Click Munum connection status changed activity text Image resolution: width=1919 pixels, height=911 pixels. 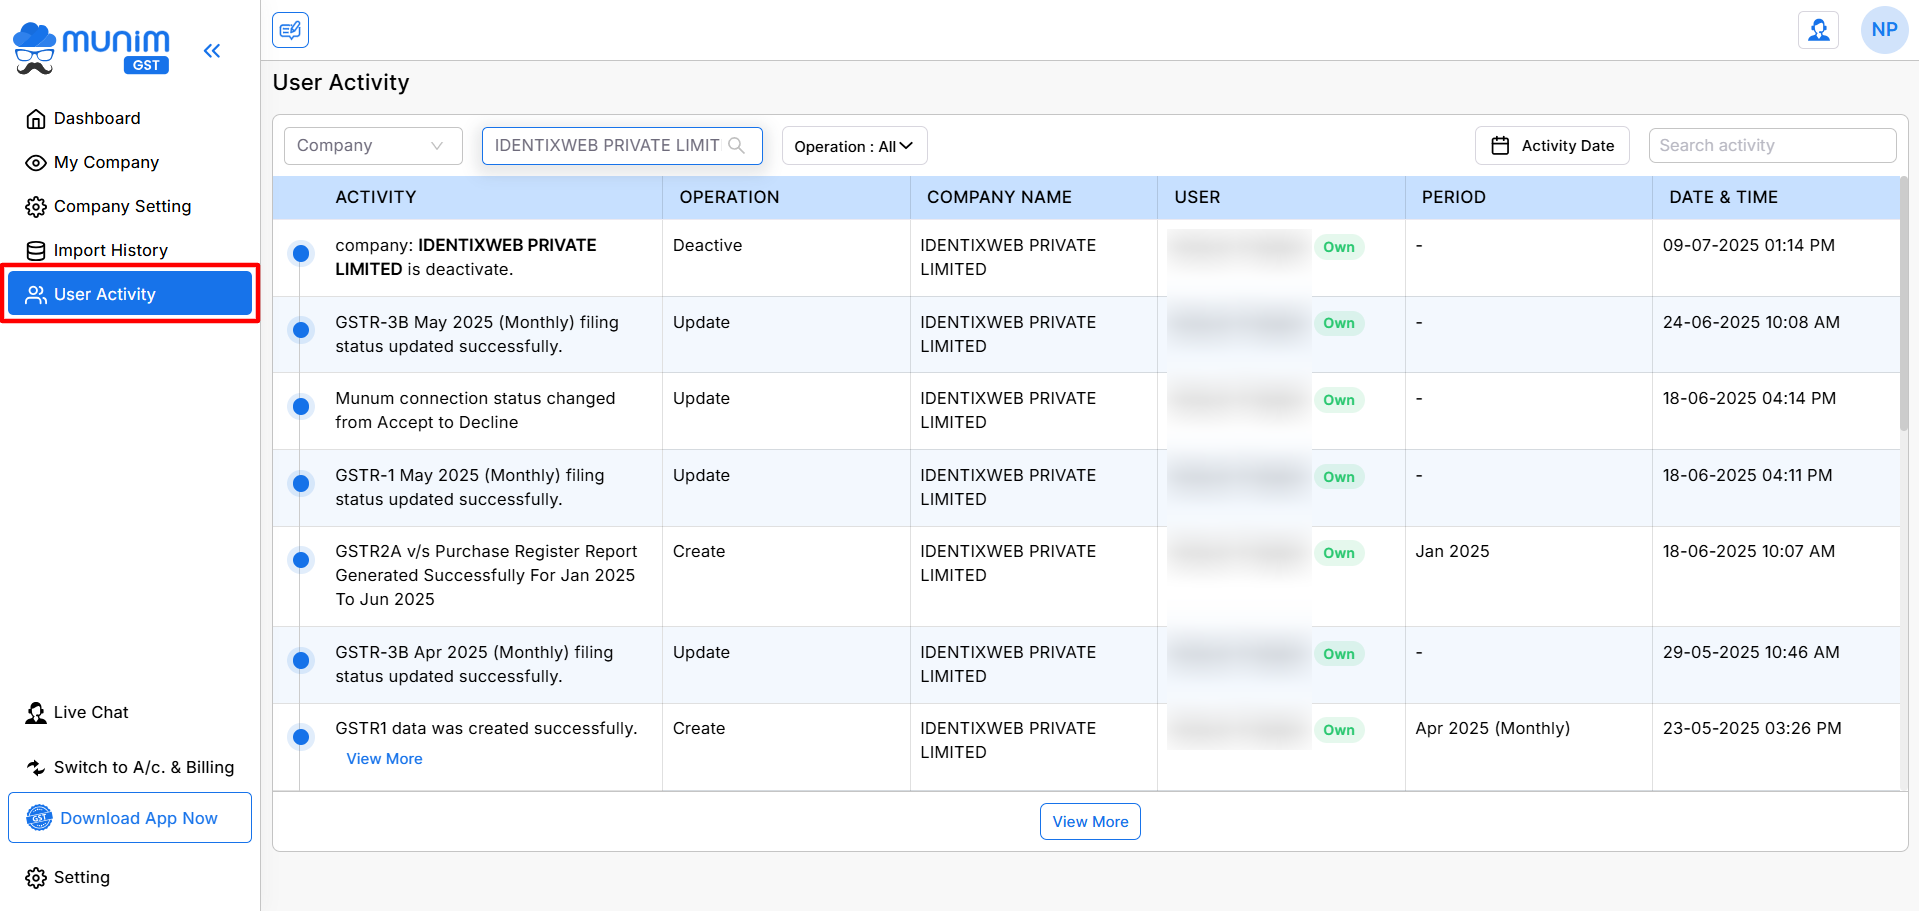coord(475,411)
